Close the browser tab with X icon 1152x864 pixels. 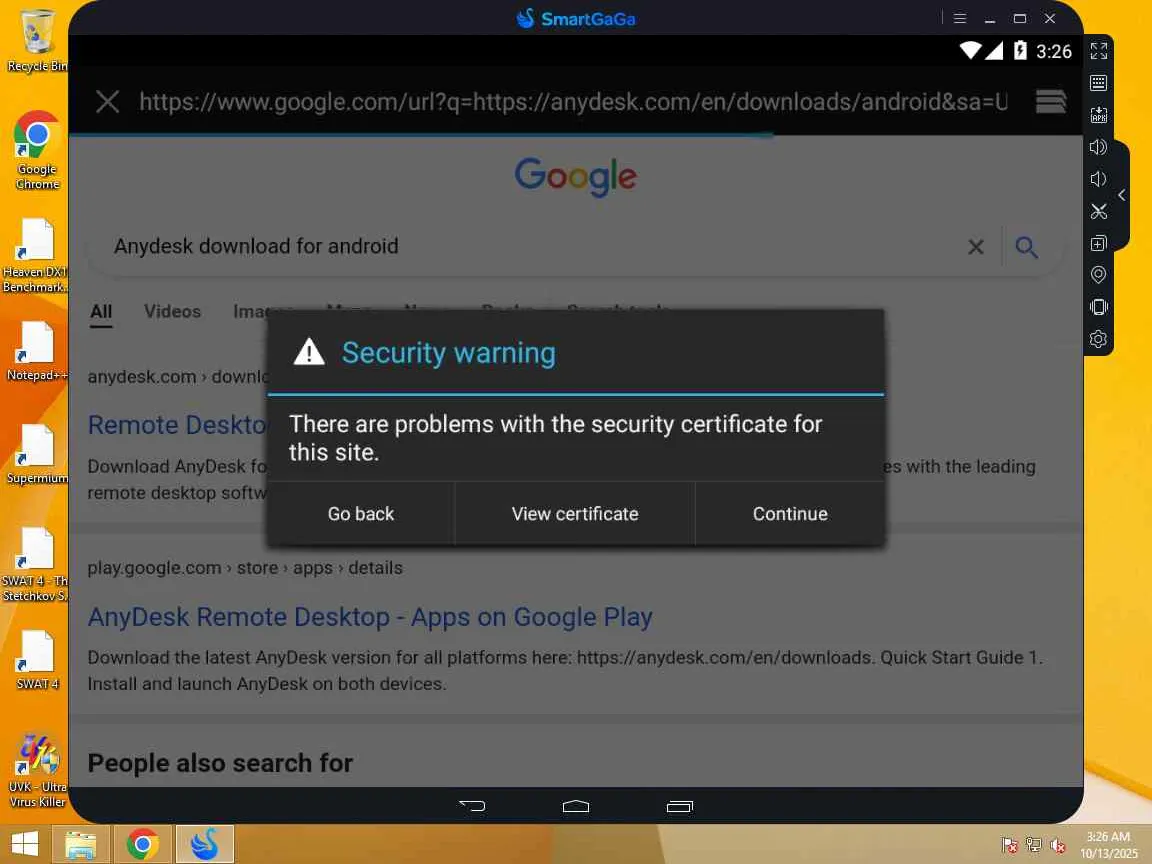[x=108, y=101]
